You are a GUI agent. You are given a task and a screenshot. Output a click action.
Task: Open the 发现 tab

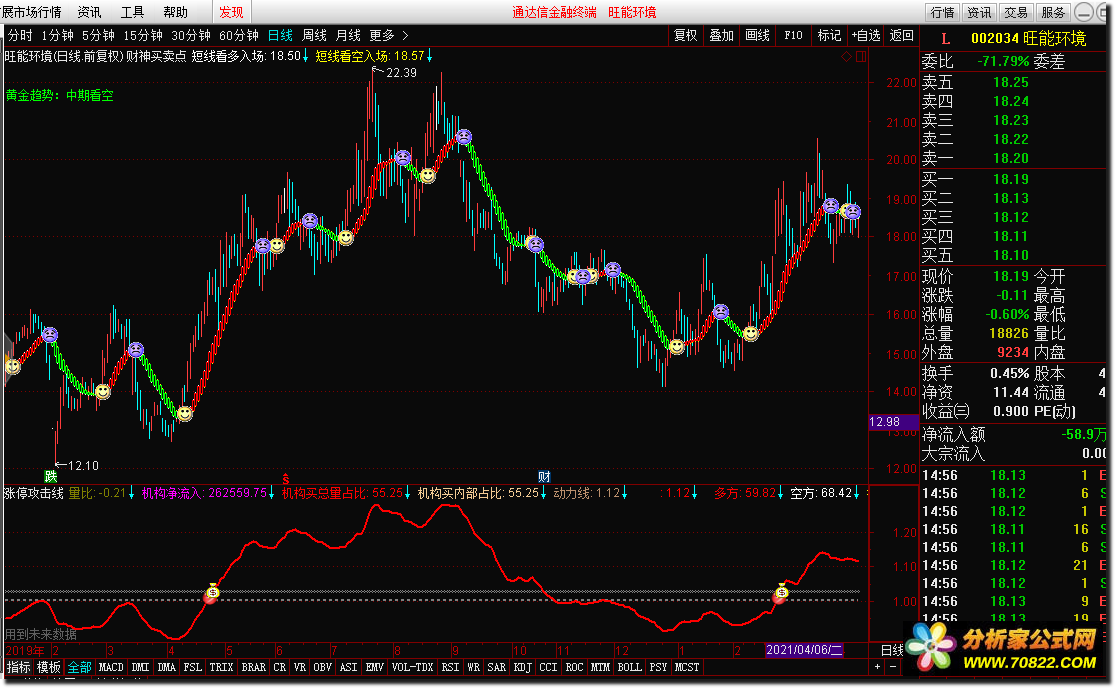[x=231, y=12]
